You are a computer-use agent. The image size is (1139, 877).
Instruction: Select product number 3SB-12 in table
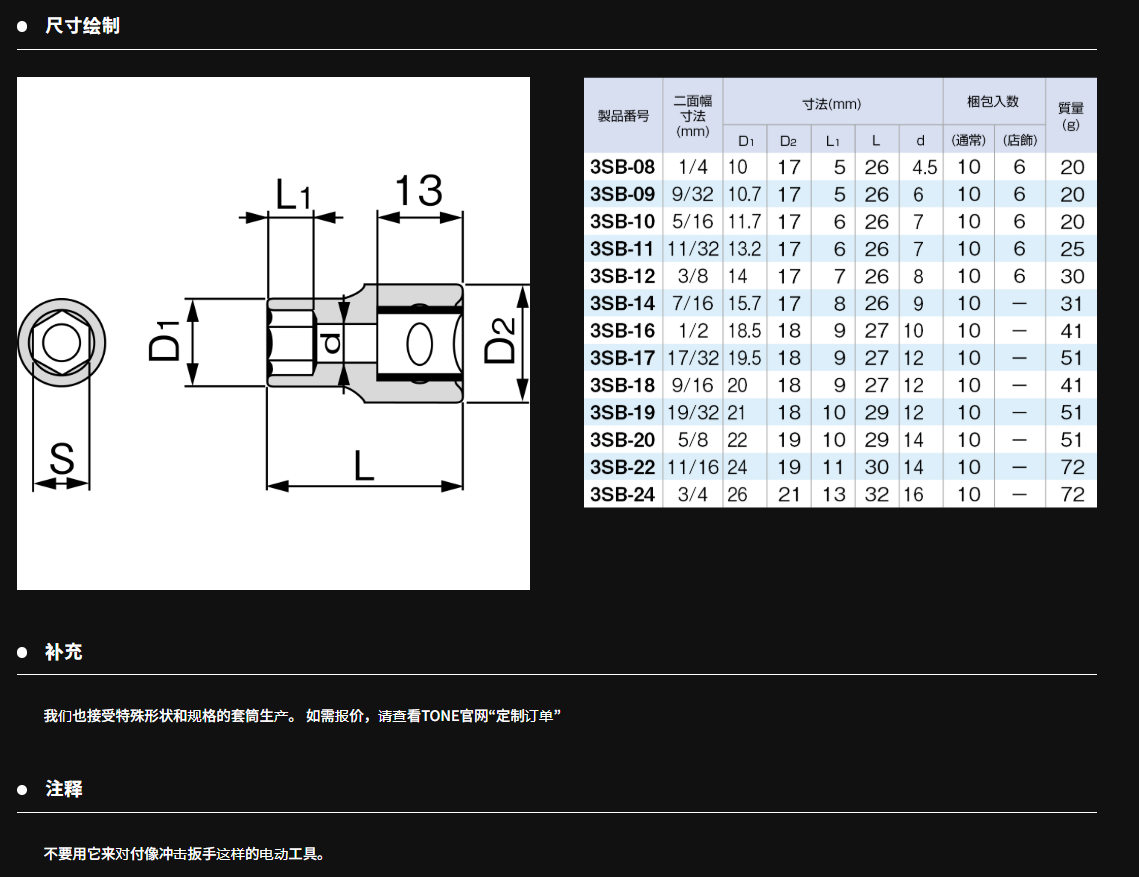(622, 276)
